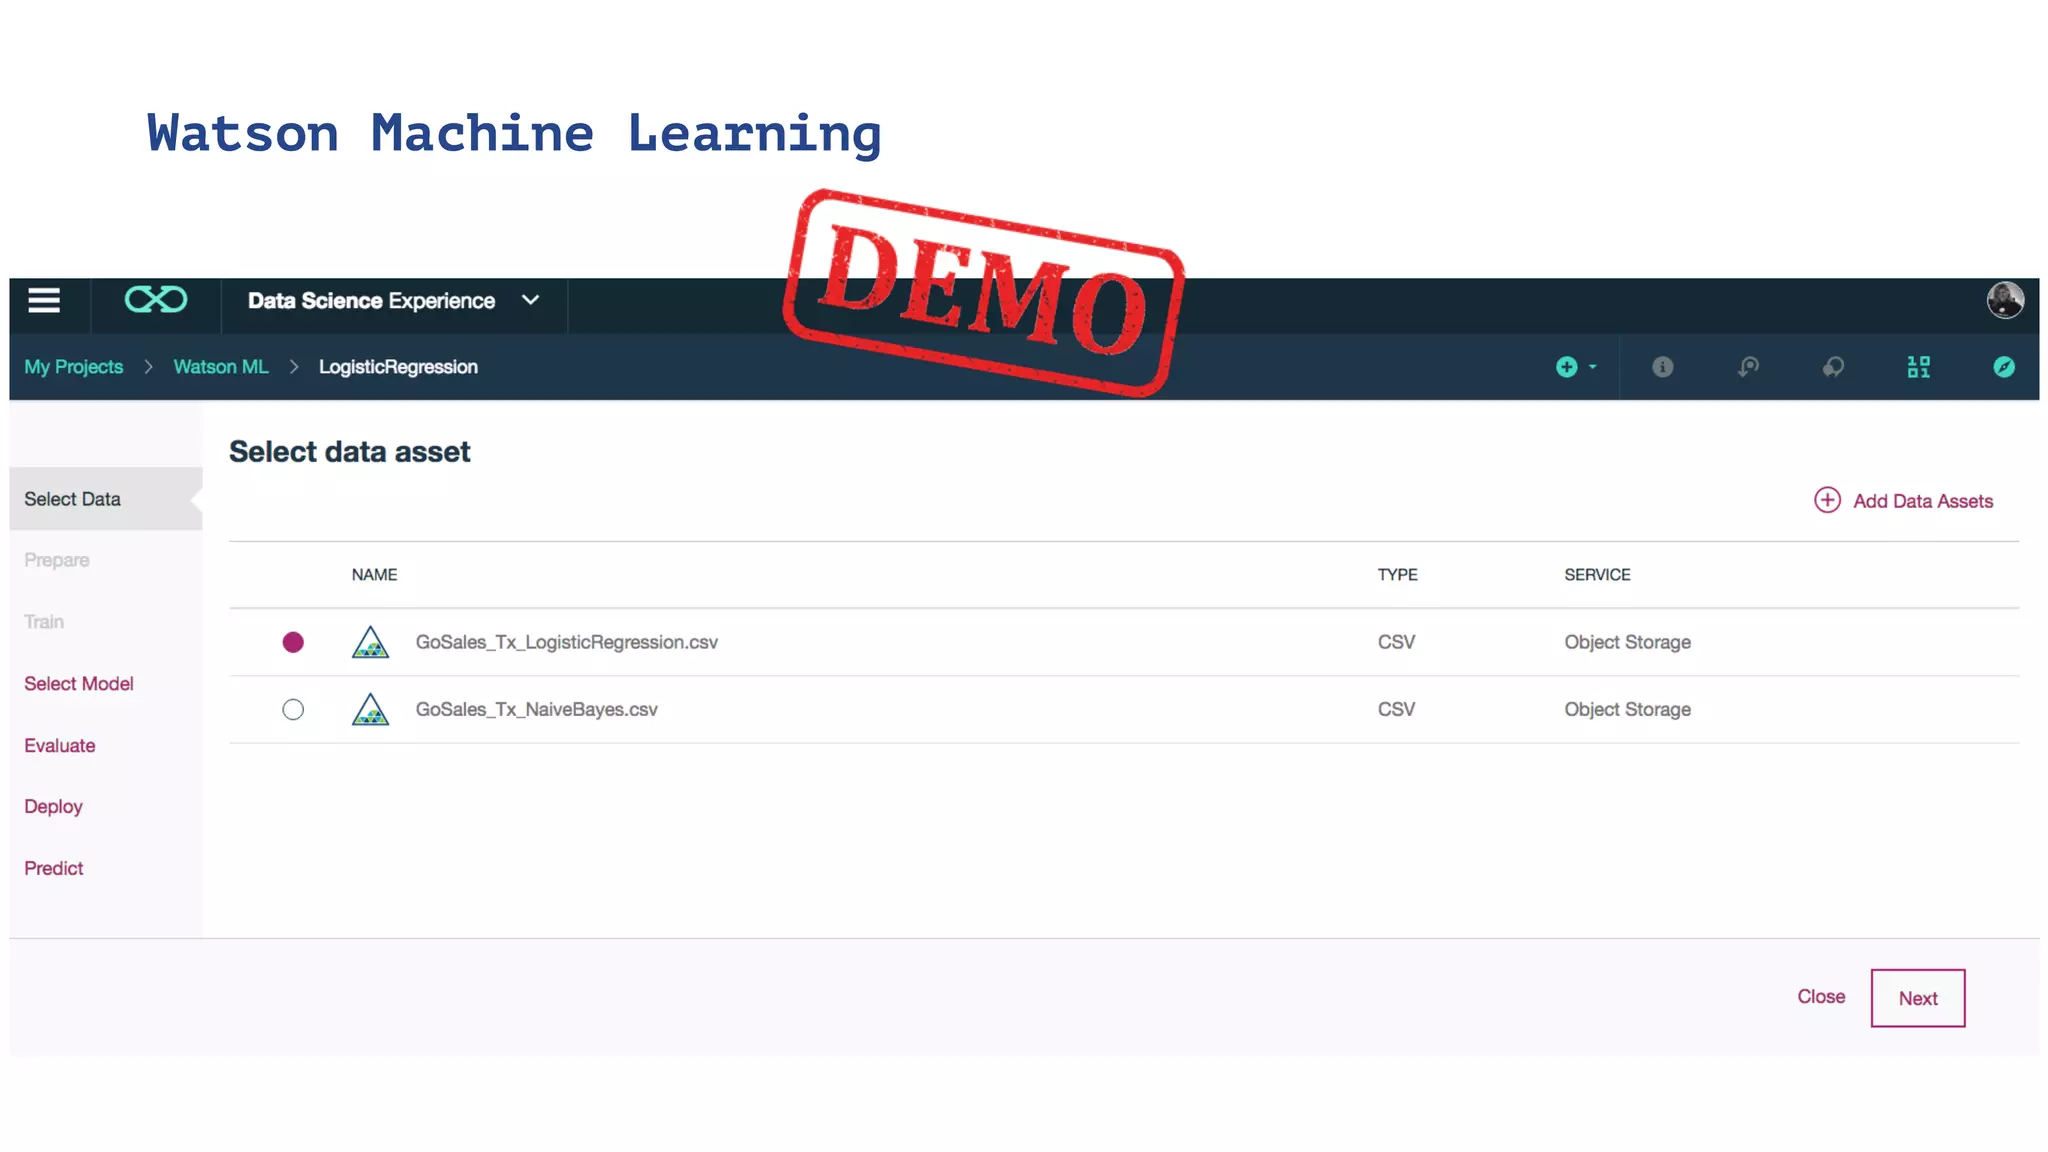Viewport: 2048px width, 1152px height.
Task: Click the LogisticRegression breadcrumb text
Action: (398, 367)
